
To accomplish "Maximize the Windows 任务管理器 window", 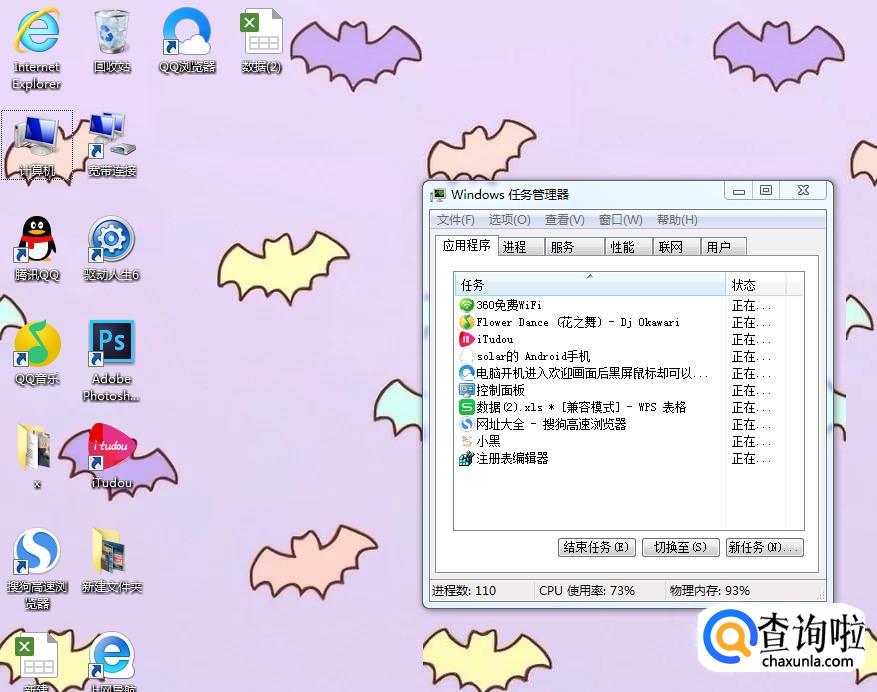I will 766,191.
